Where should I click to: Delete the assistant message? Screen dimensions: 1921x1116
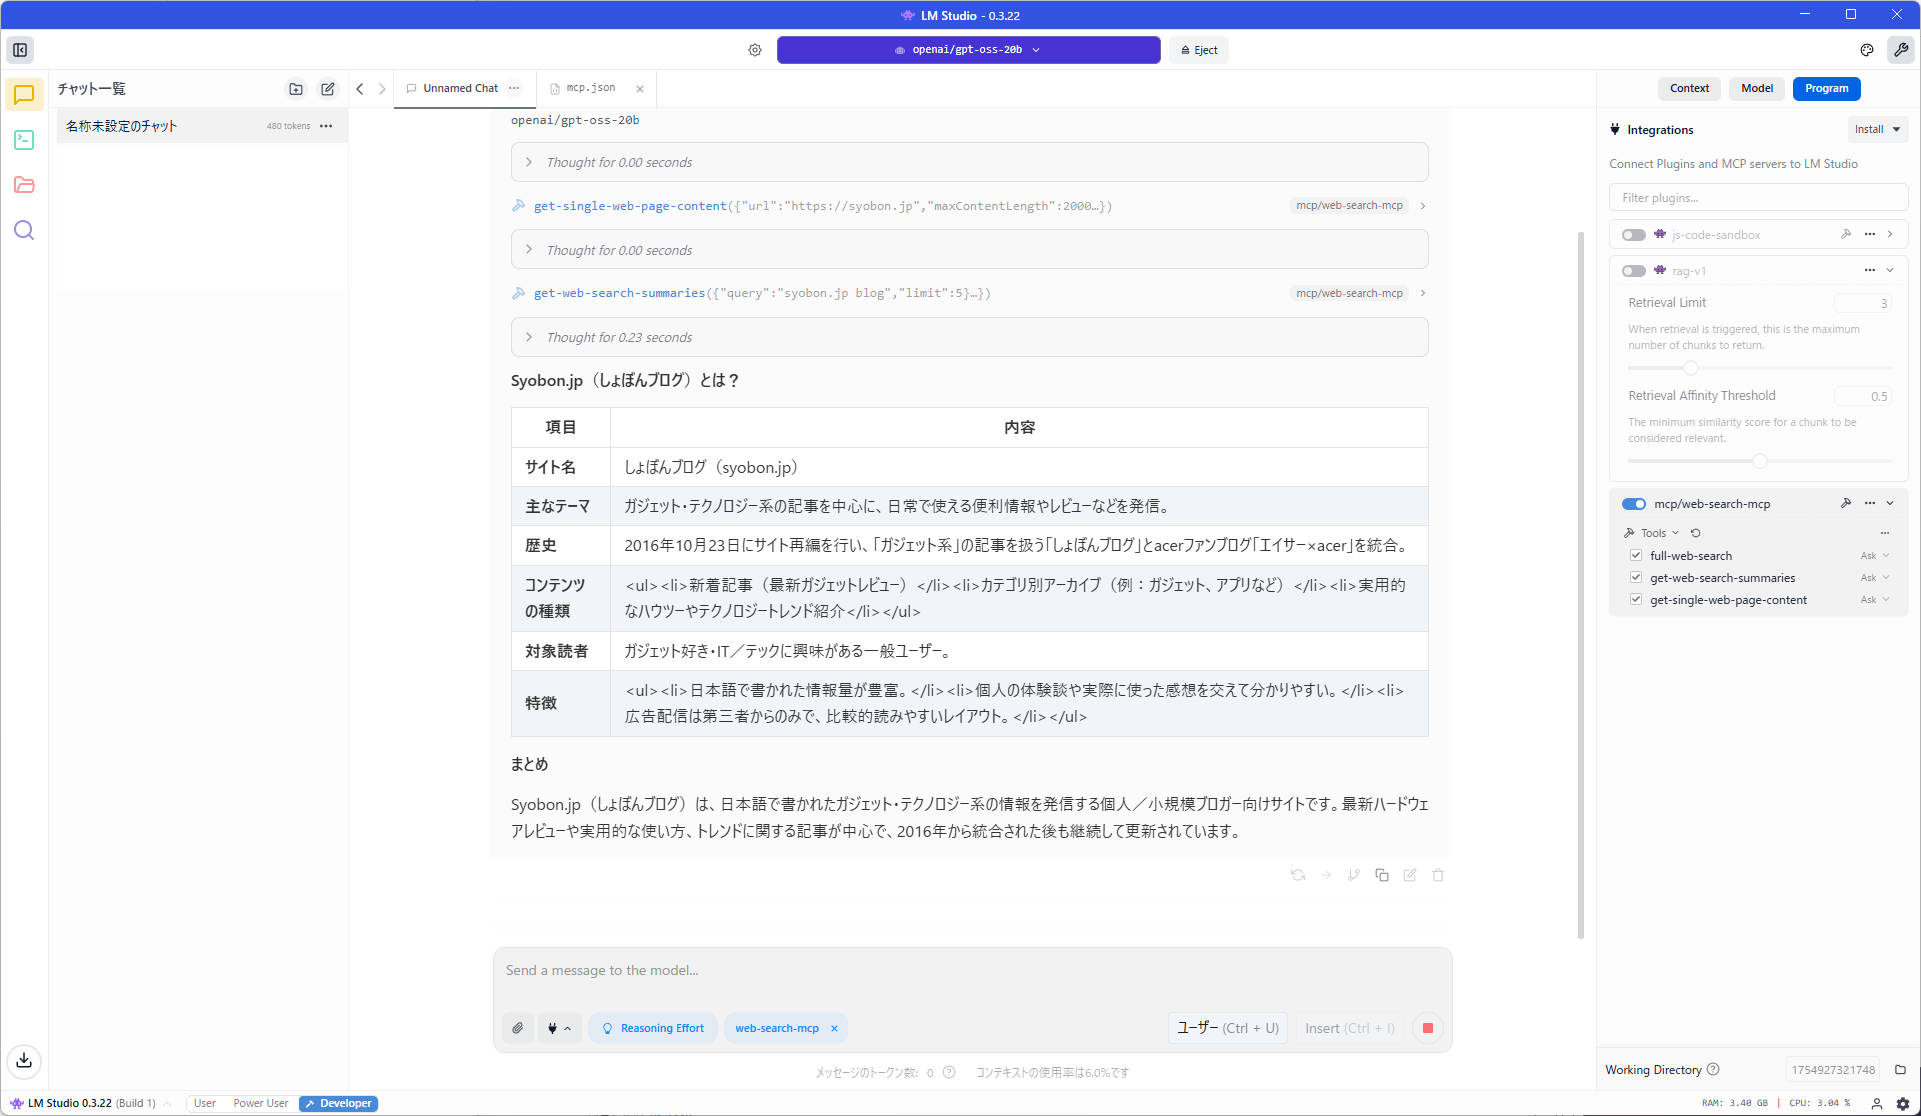click(x=1438, y=875)
